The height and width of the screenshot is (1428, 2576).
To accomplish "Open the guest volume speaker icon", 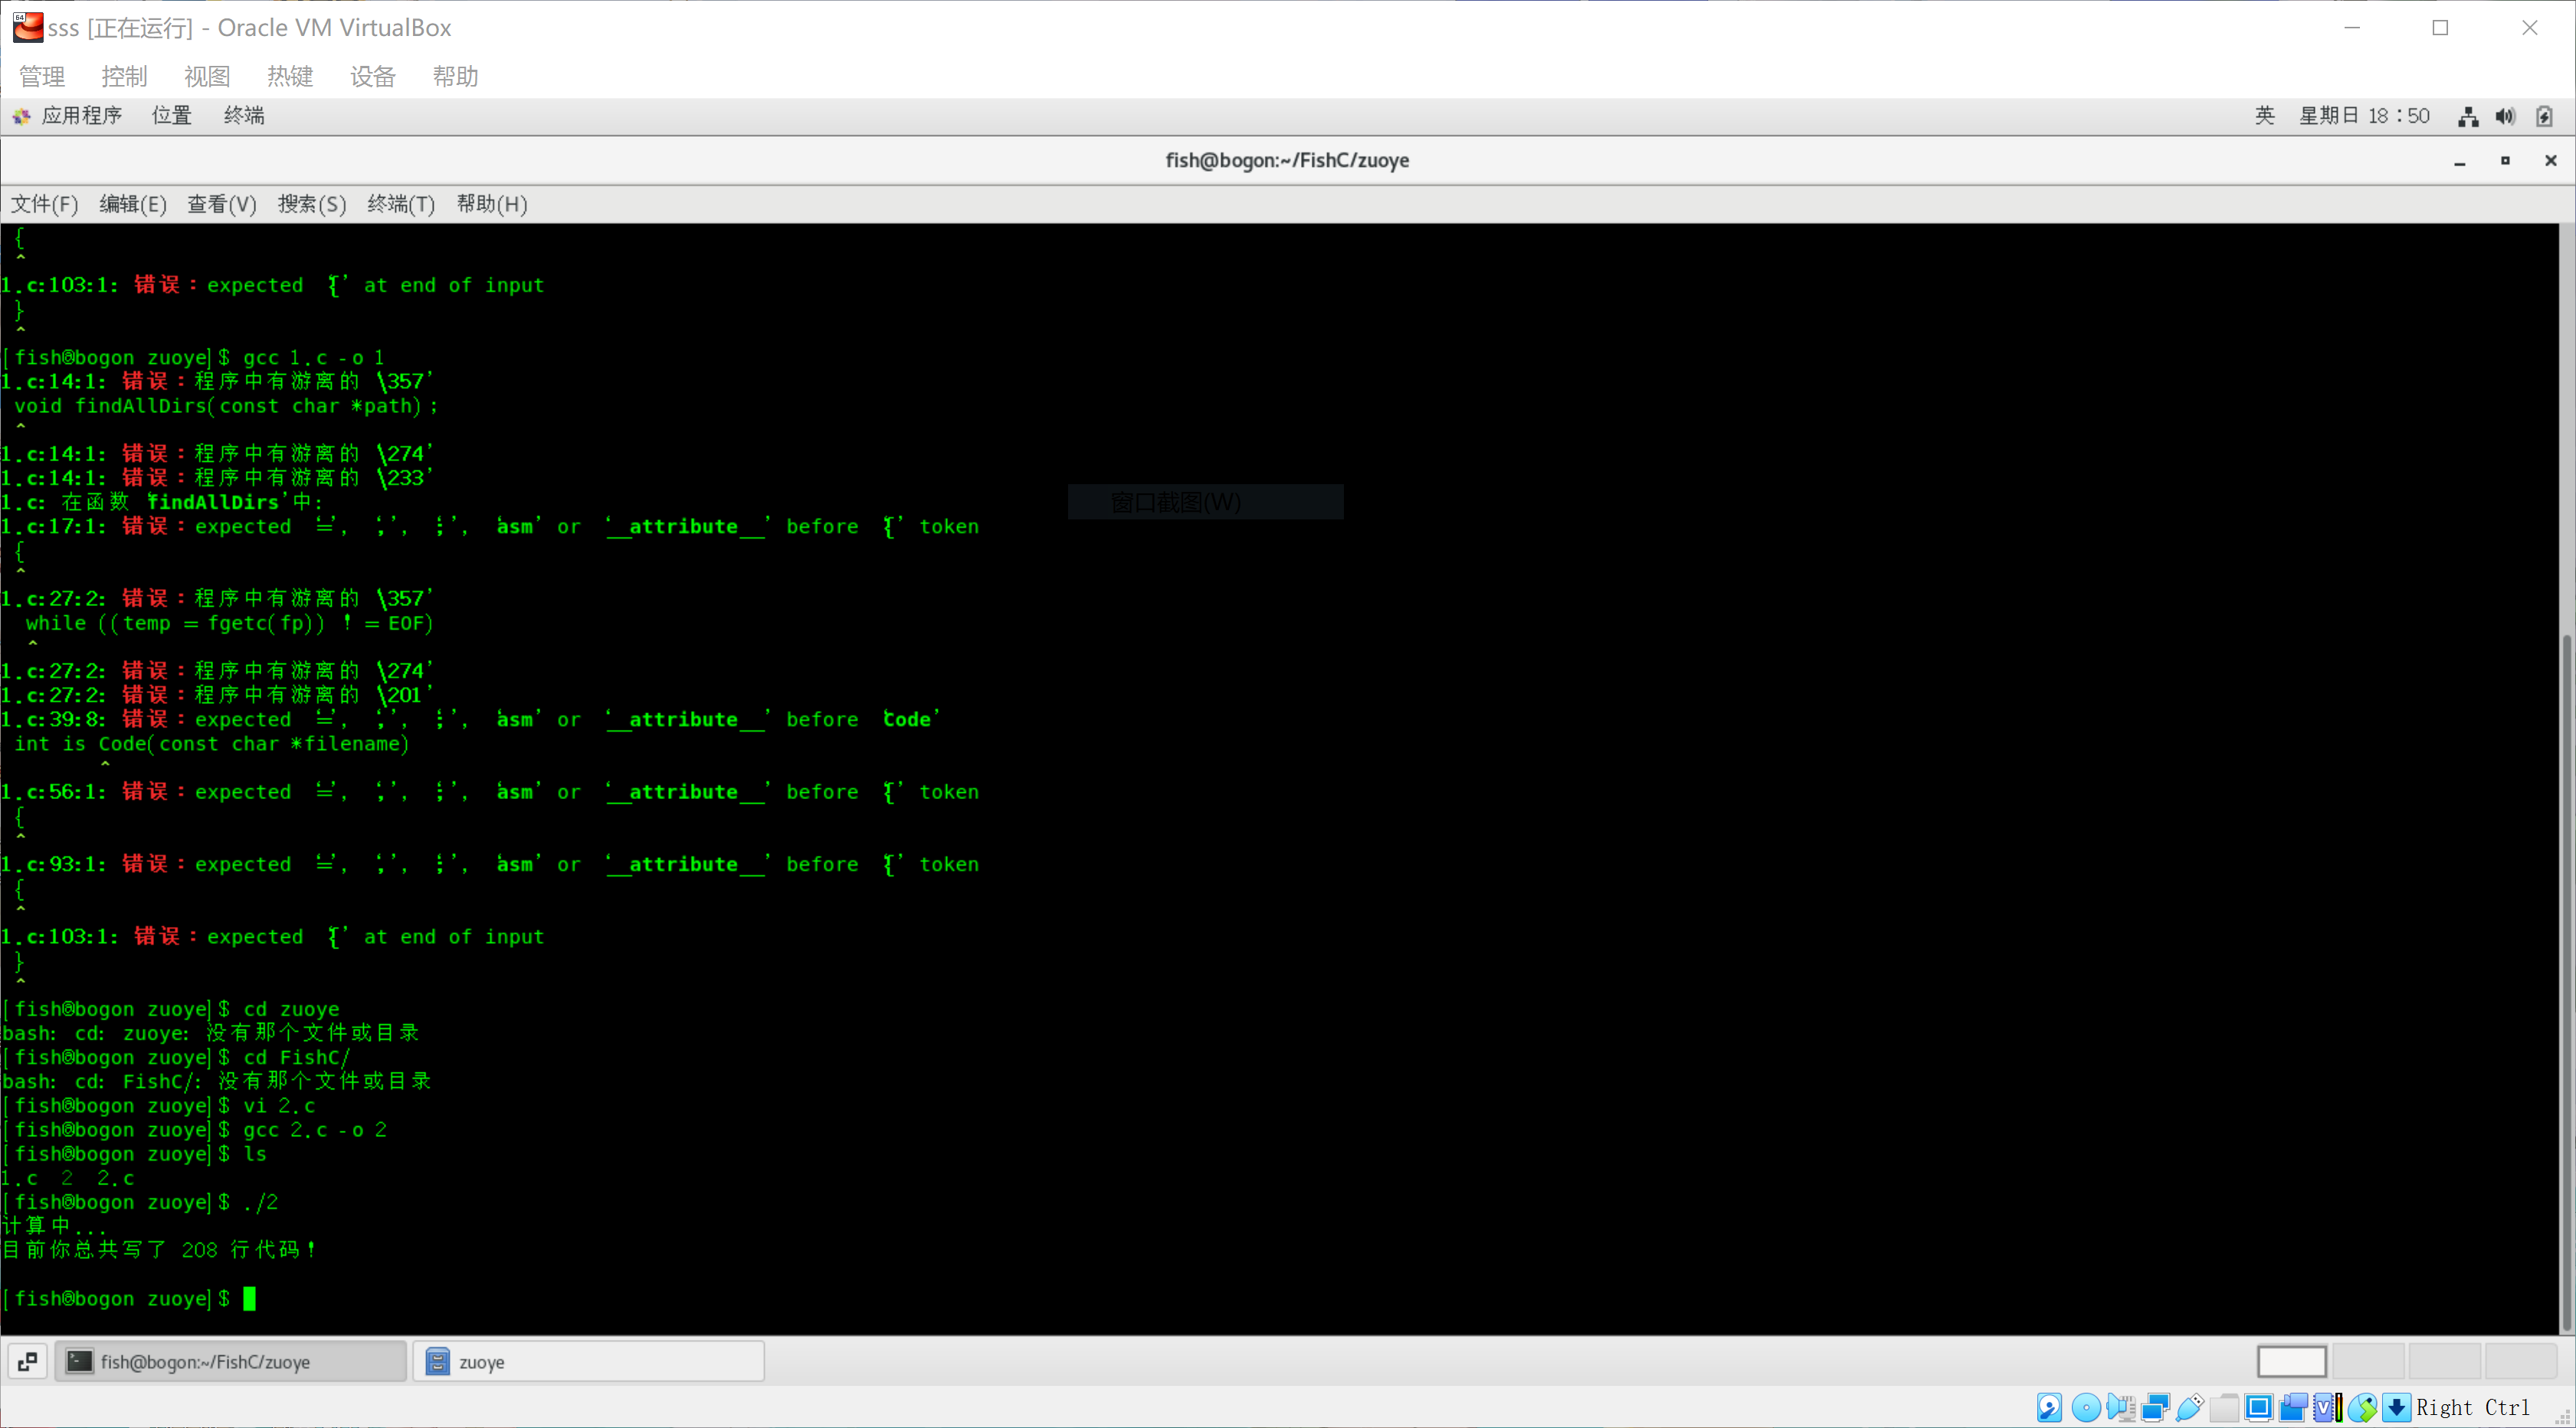I will coord(2505,116).
